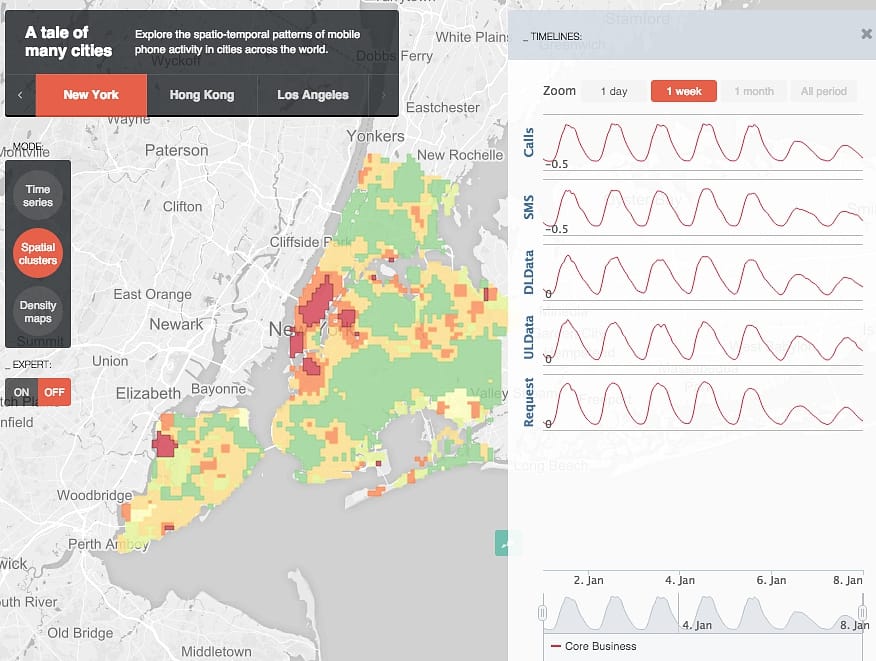Select the Spatial clusters mode
Viewport: 876px width, 661px height.
(x=37, y=253)
